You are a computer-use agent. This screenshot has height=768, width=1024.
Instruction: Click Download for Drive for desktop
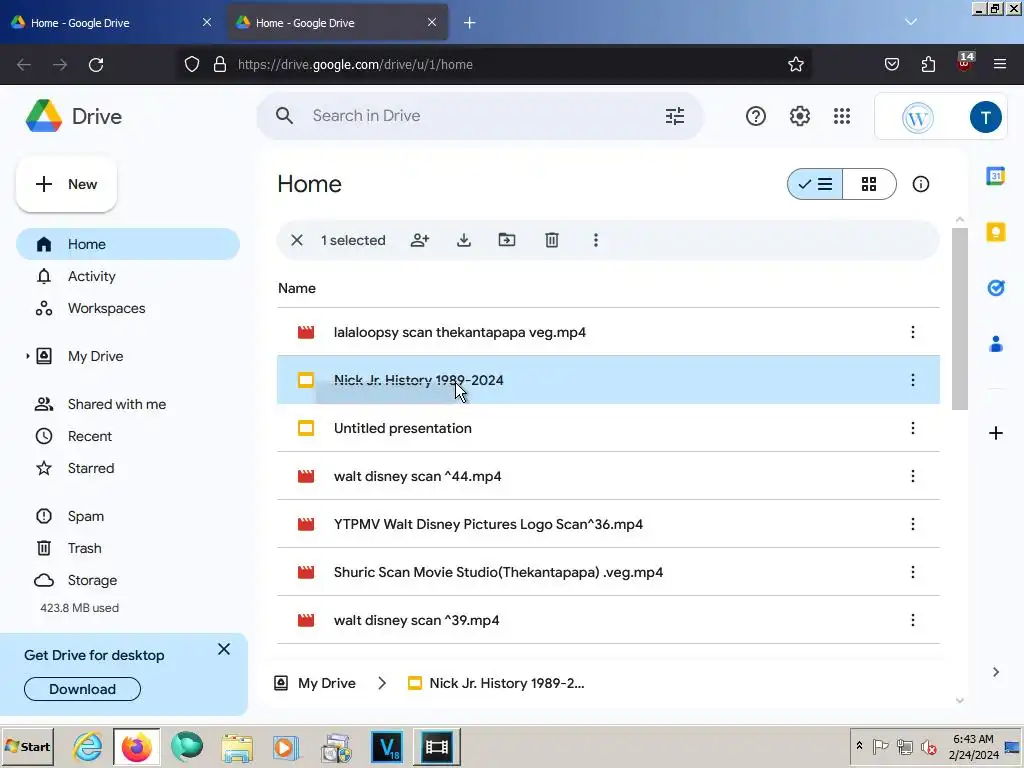pos(82,689)
